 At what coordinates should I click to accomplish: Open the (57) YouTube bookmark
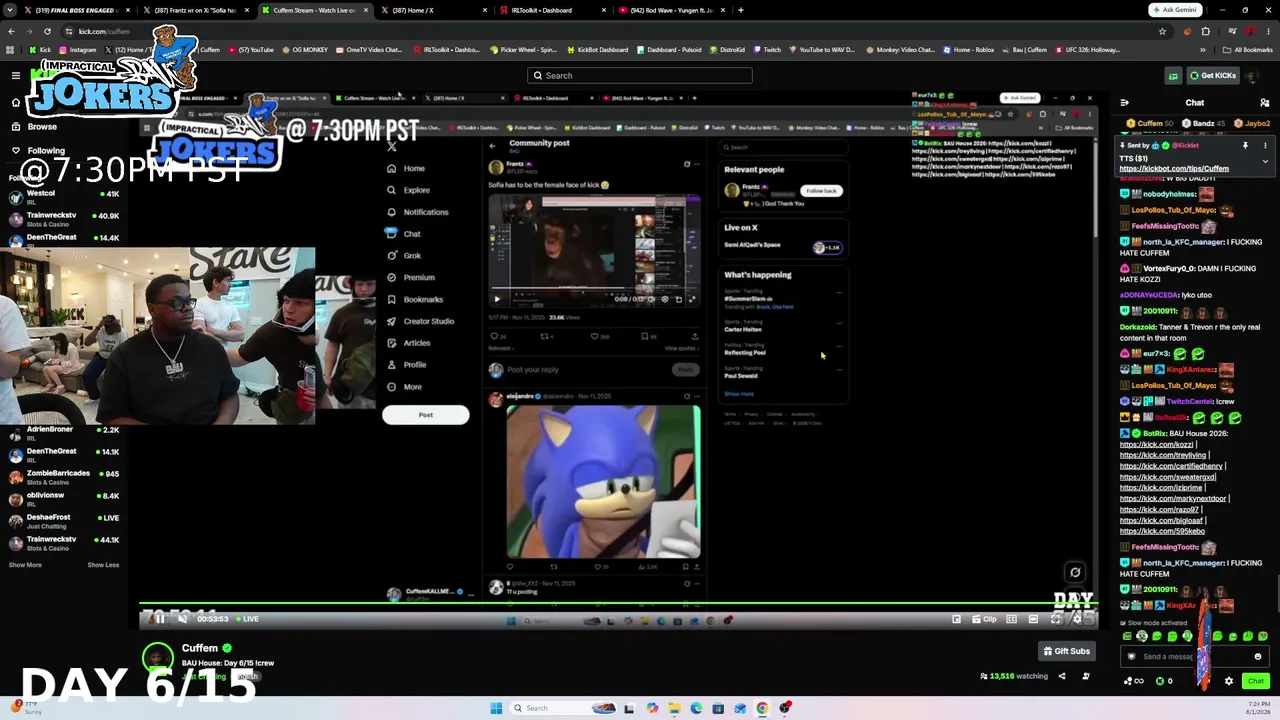pyautogui.click(x=251, y=50)
